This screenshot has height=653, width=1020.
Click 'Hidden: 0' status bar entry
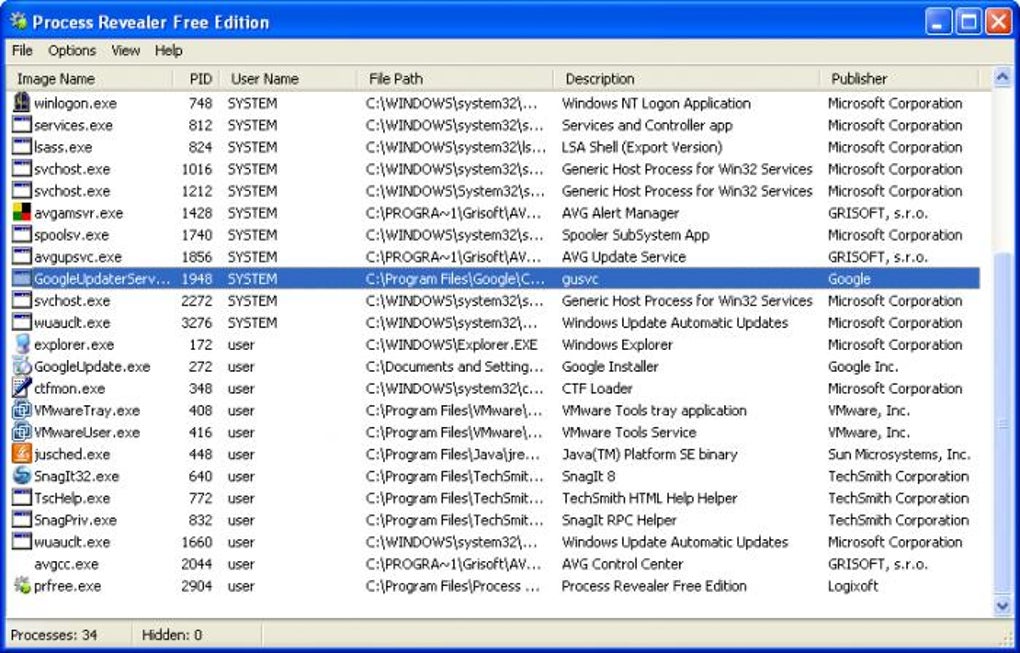(172, 634)
